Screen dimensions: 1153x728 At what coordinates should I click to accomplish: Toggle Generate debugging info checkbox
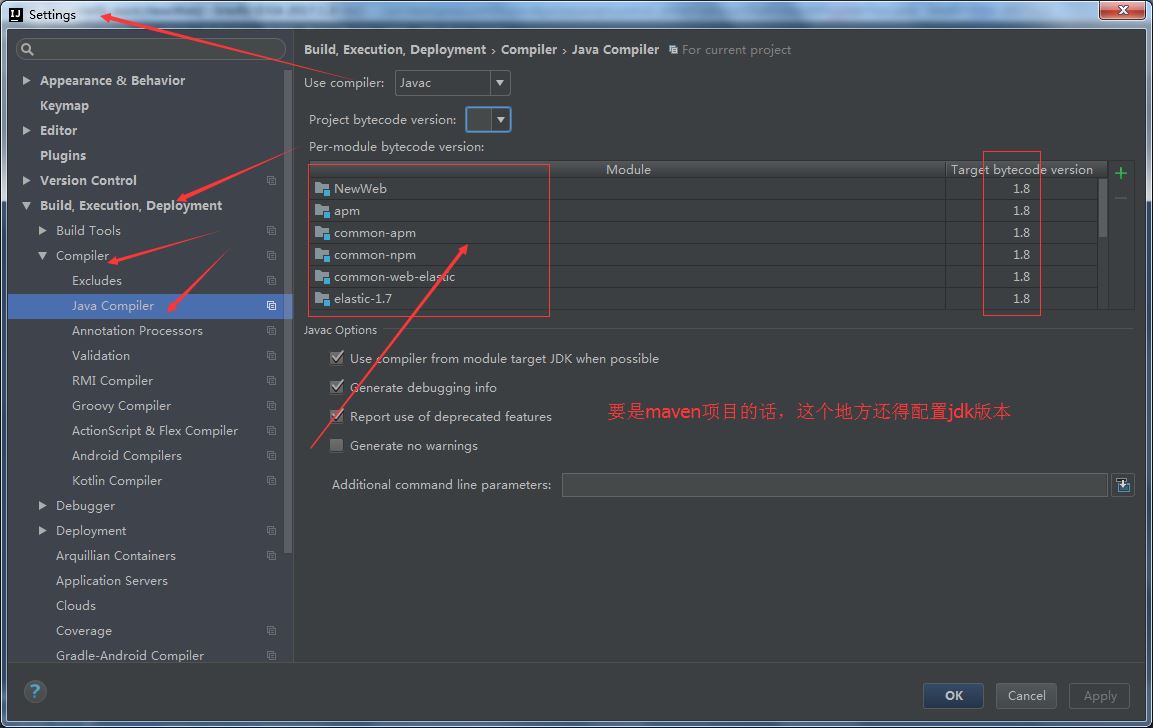337,387
